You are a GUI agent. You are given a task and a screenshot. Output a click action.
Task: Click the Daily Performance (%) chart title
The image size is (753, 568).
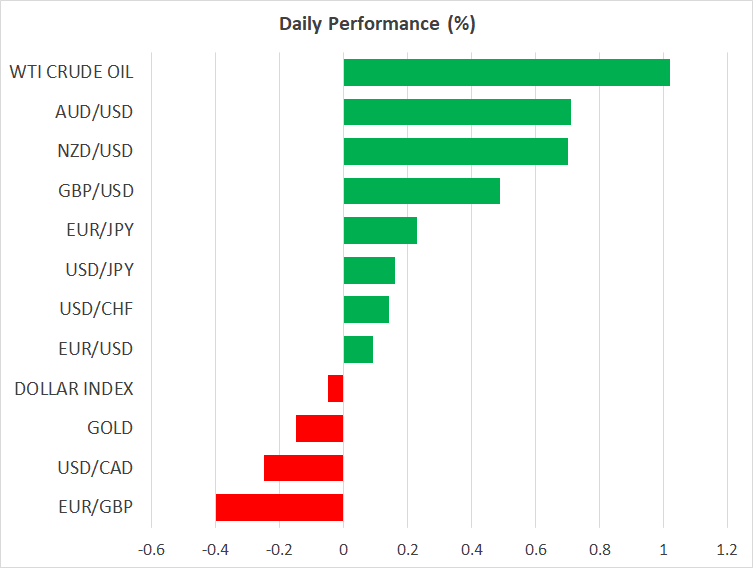[376, 24]
